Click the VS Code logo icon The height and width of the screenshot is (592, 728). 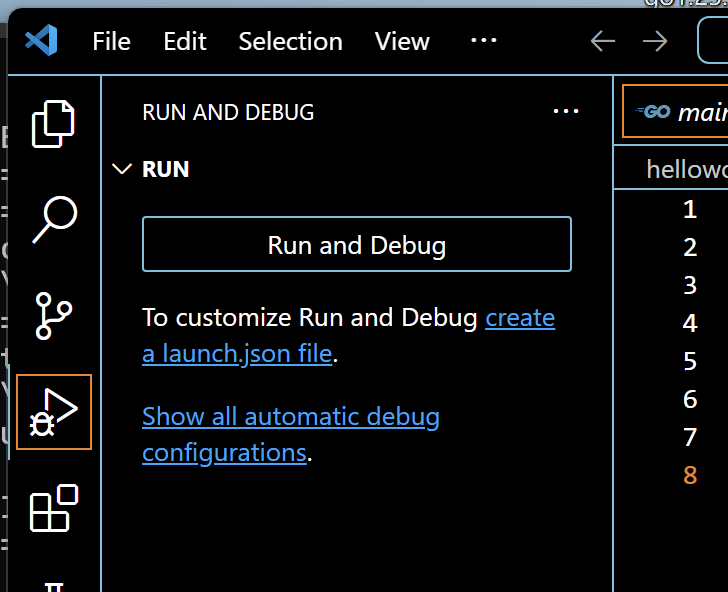point(41,40)
